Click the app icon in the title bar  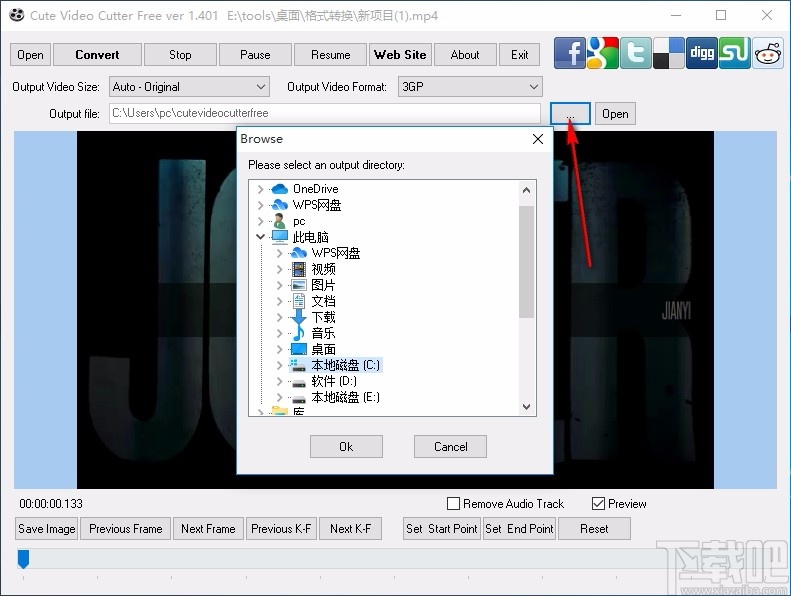point(16,15)
